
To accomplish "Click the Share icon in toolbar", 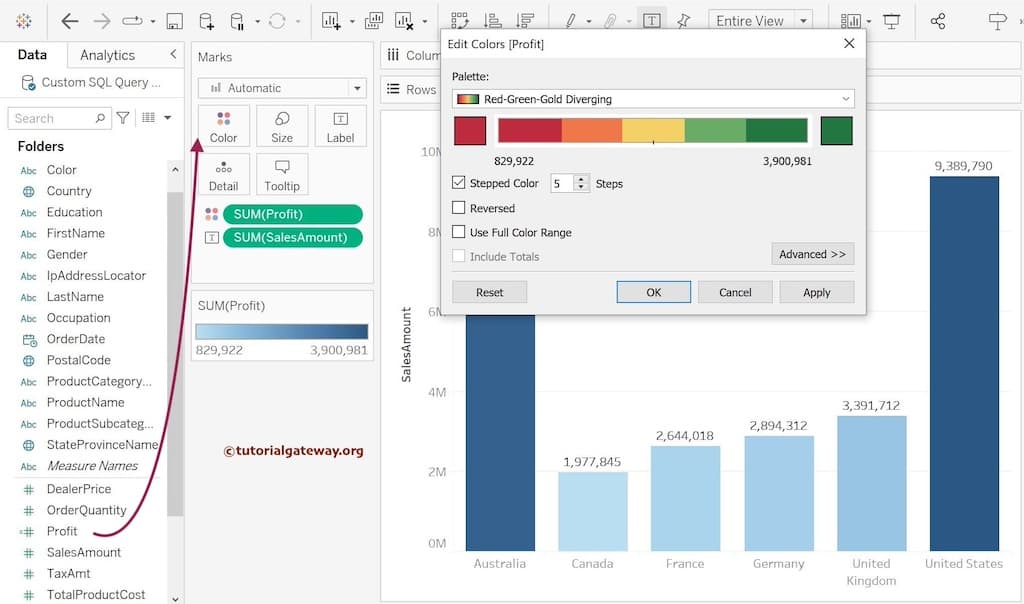I will (937, 21).
